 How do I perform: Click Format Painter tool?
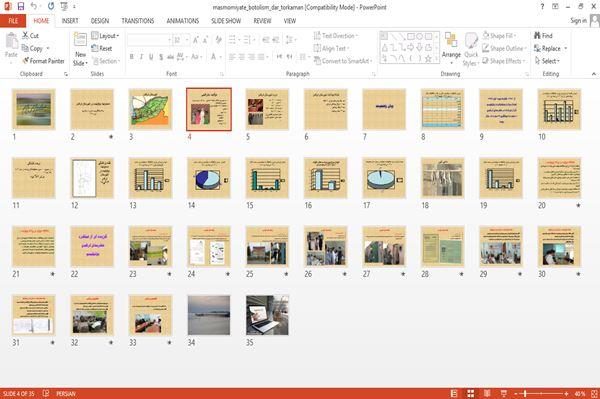click(x=43, y=61)
